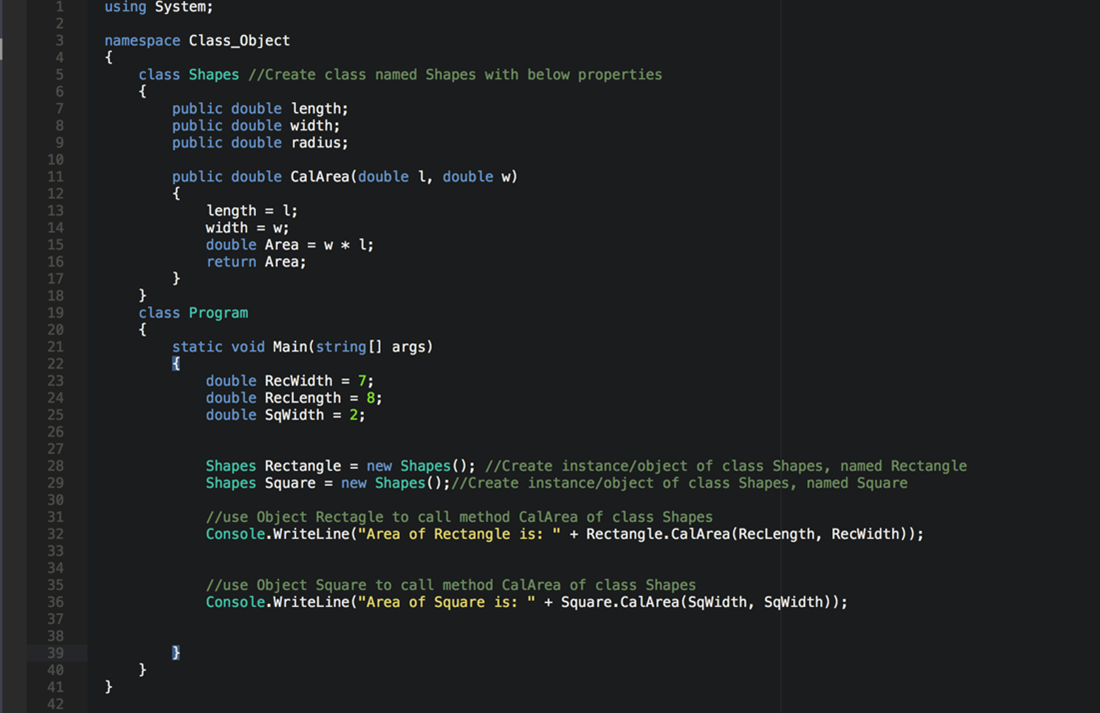This screenshot has height=713, width=1100.
Task: Click the white marker in the far-left margin
Action: click(2, 47)
